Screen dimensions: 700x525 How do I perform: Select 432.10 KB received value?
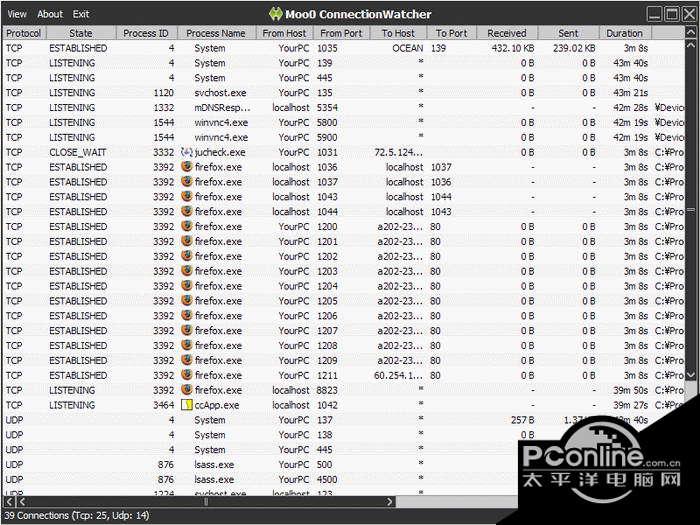[512, 48]
